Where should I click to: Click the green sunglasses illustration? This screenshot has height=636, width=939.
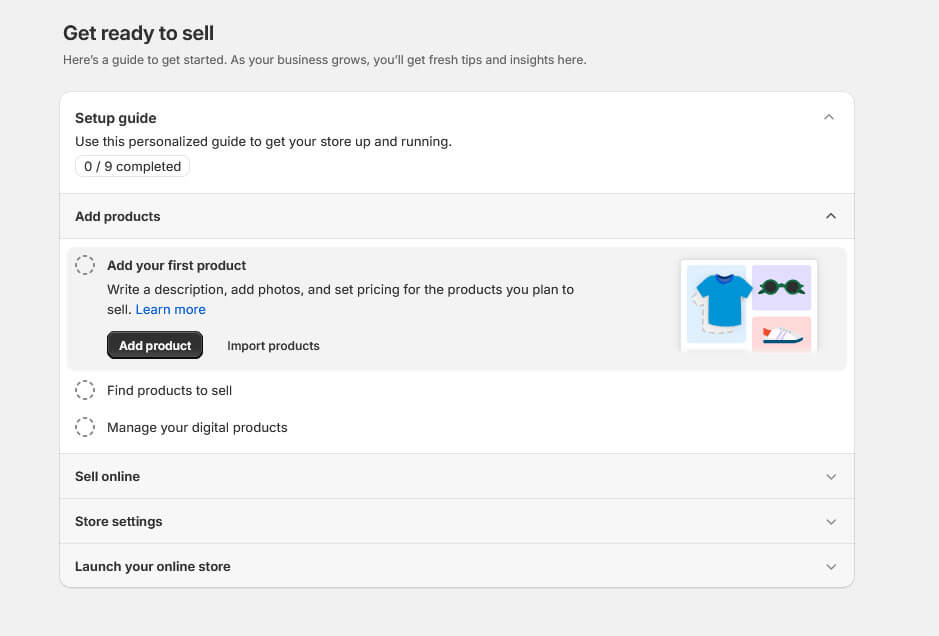[781, 288]
